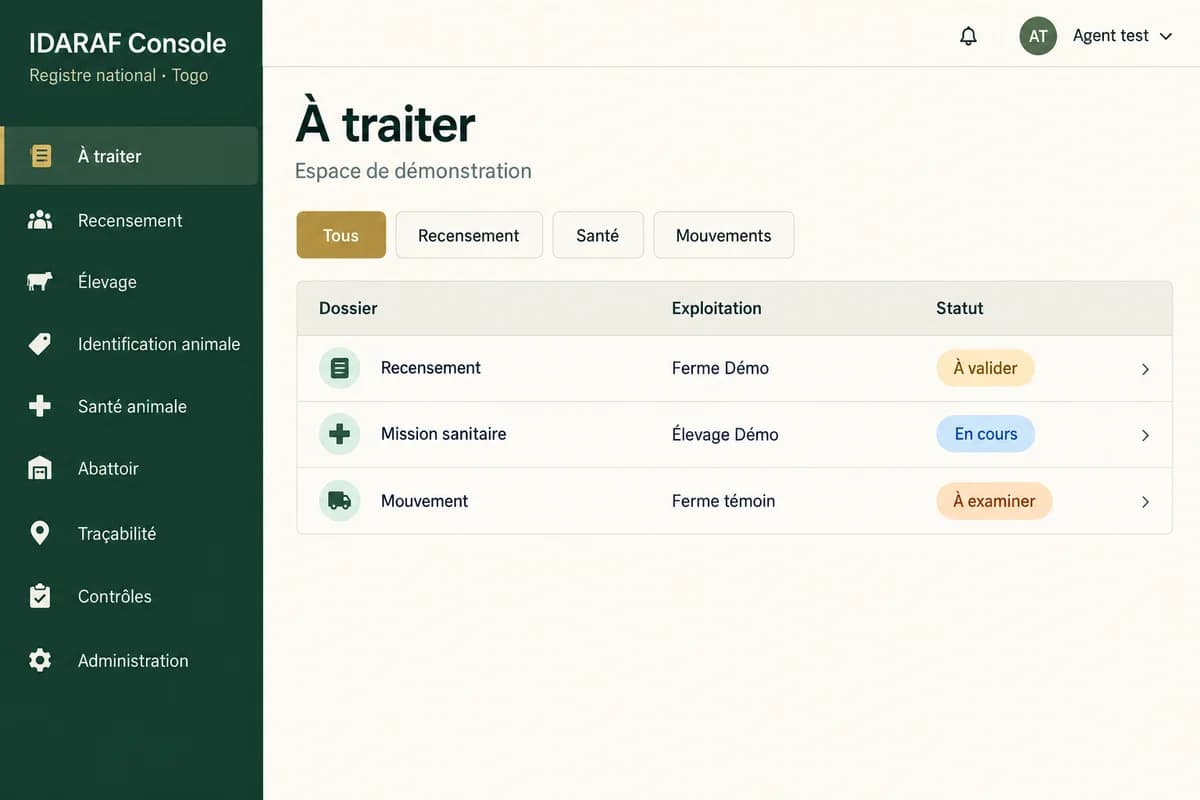The image size is (1200, 800).
Task: Select the Santé animale cross icon
Action: [40, 406]
